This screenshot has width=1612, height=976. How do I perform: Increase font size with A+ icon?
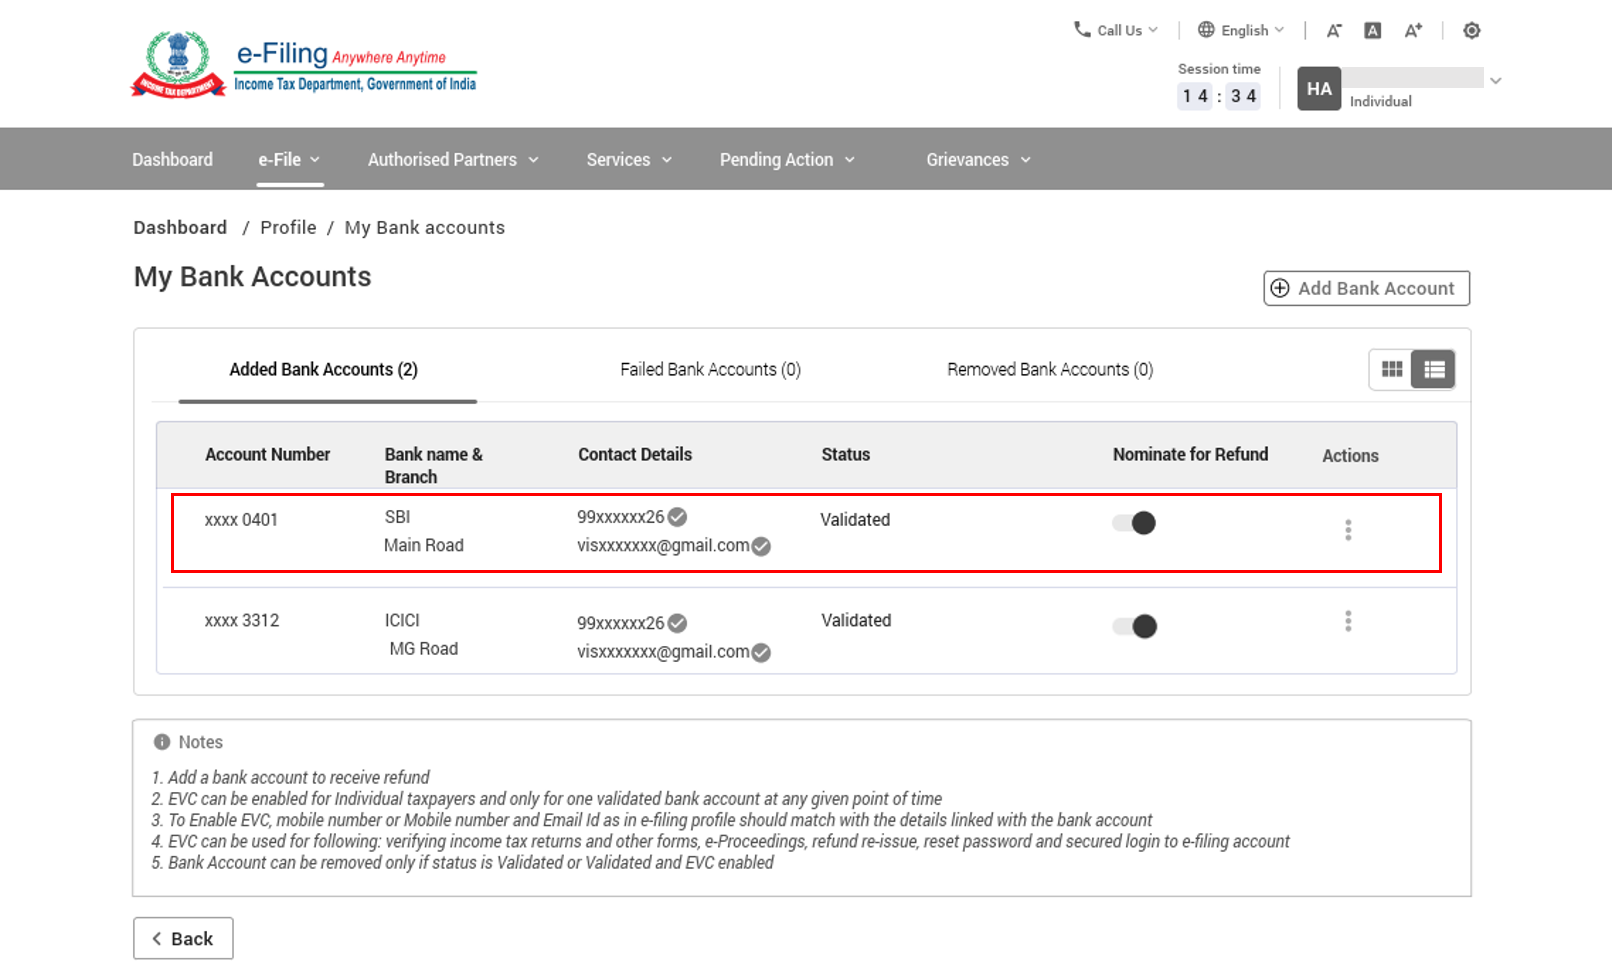pos(1412,31)
